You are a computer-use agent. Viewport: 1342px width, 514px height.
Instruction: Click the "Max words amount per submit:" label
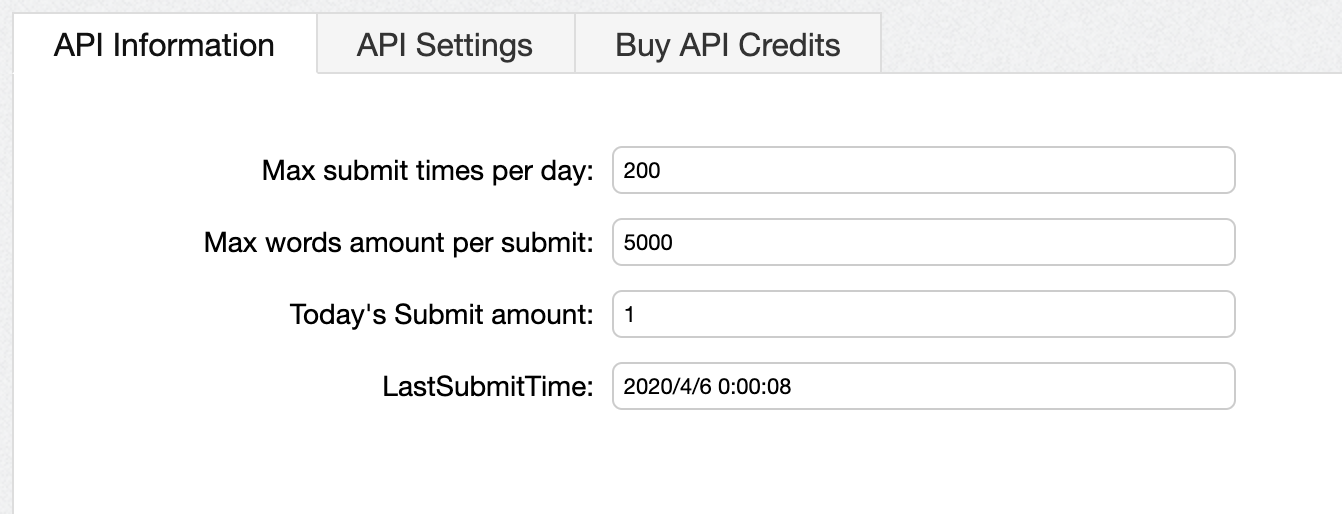coord(399,242)
